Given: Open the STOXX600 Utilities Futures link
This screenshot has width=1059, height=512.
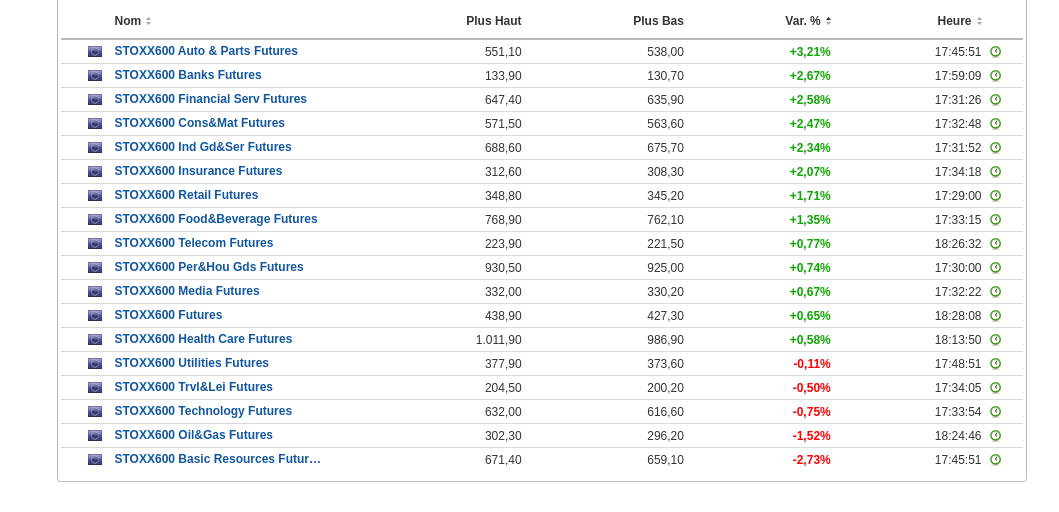Looking at the screenshot, I should click(x=191, y=363).
